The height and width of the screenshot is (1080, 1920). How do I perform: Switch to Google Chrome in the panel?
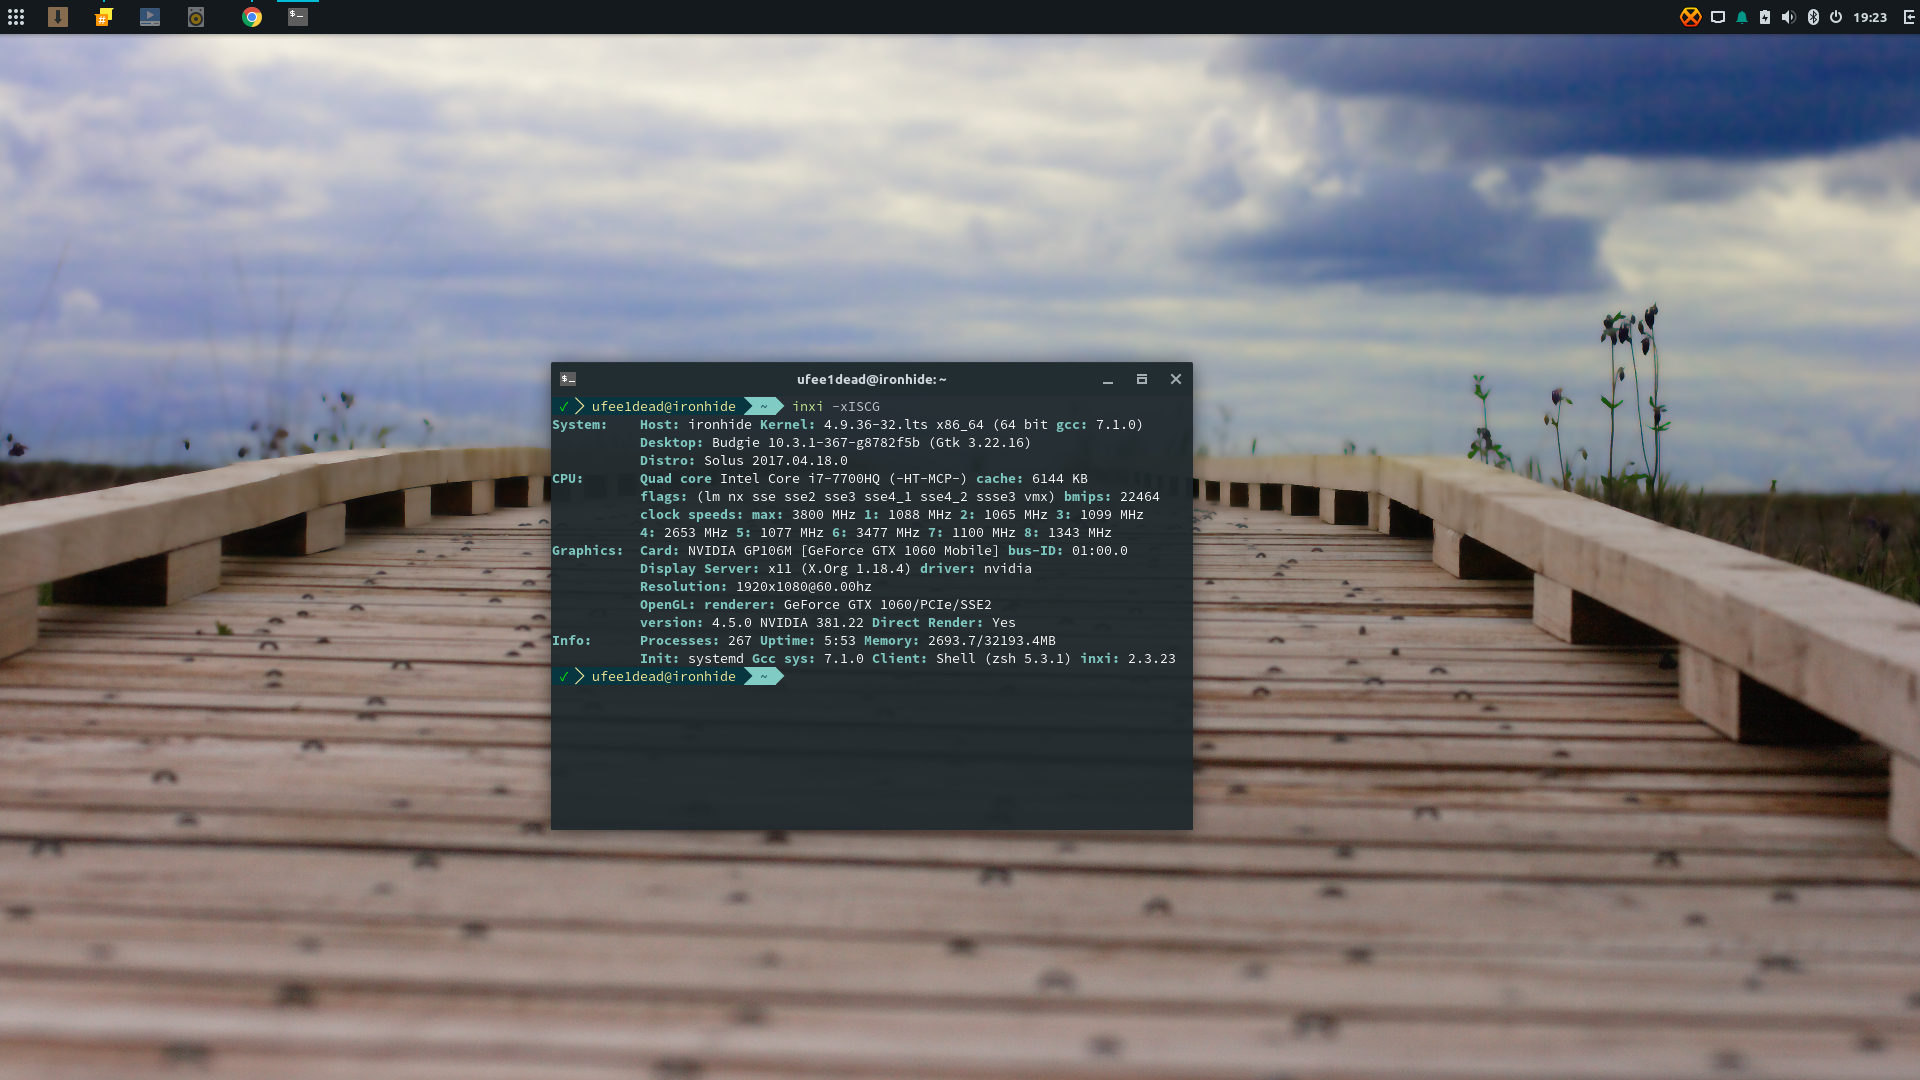(x=252, y=17)
